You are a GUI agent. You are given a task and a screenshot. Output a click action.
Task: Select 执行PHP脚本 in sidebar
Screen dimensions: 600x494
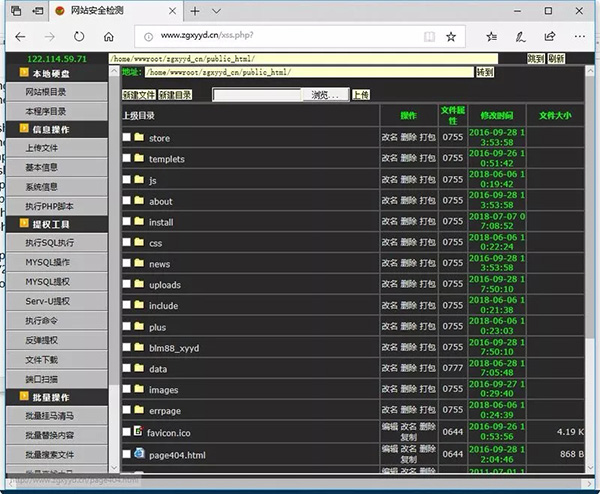pos(57,206)
